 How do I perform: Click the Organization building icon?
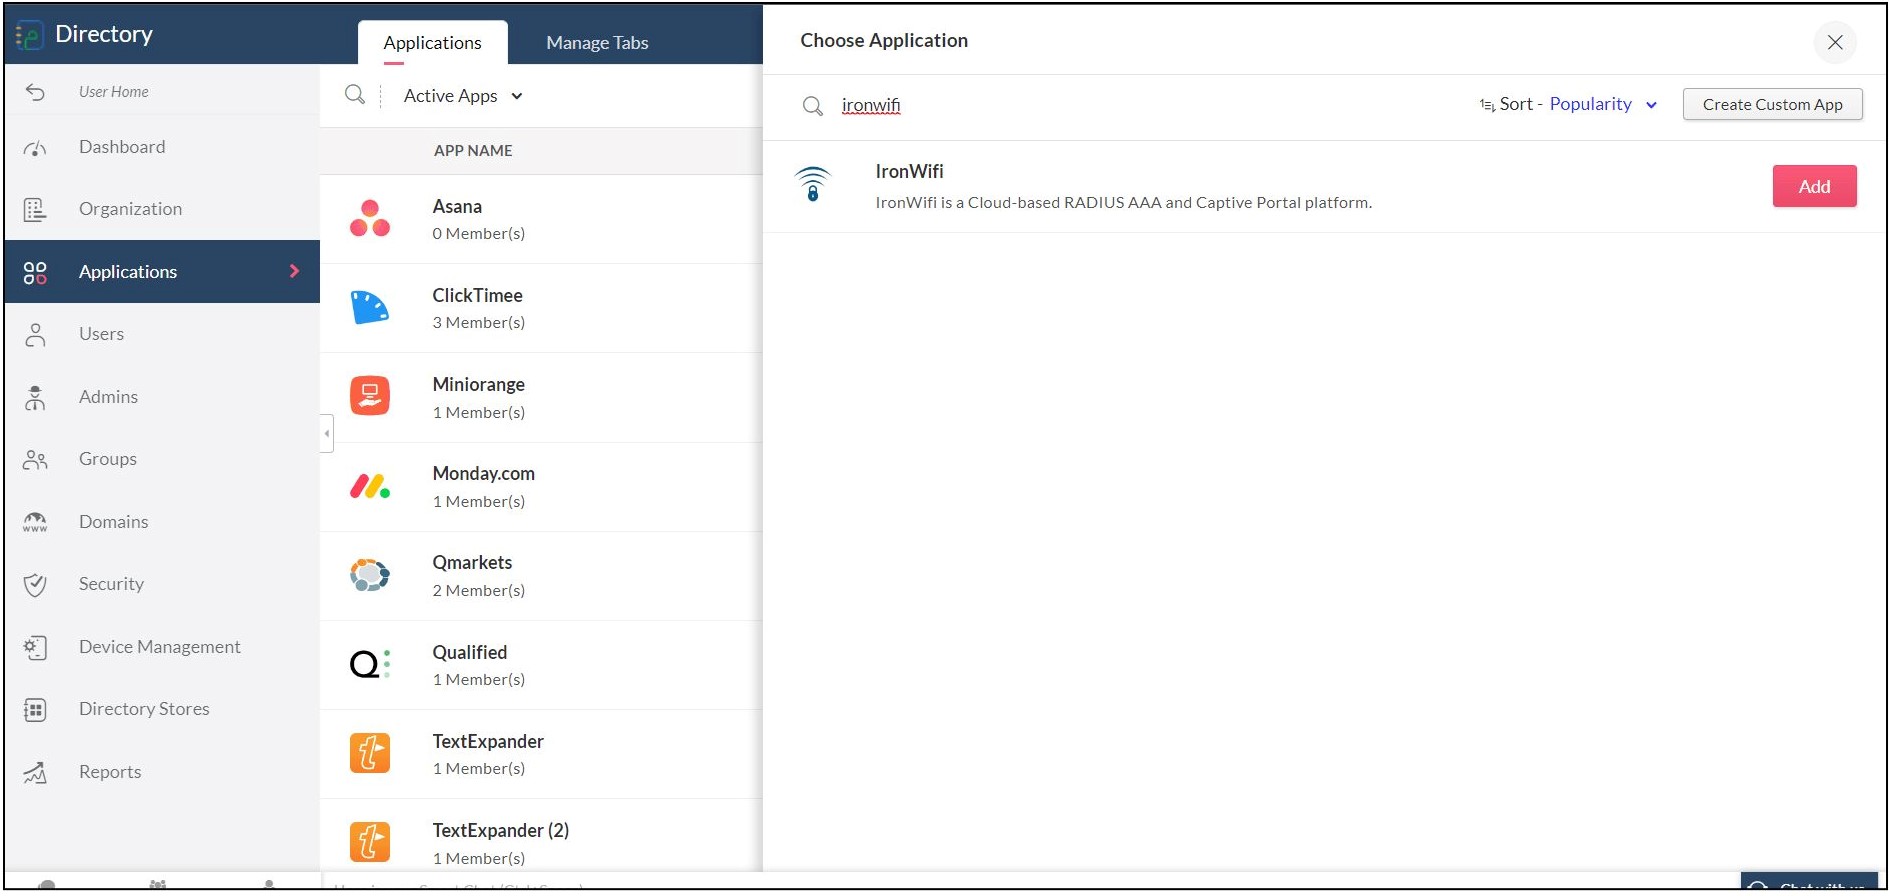[35, 209]
